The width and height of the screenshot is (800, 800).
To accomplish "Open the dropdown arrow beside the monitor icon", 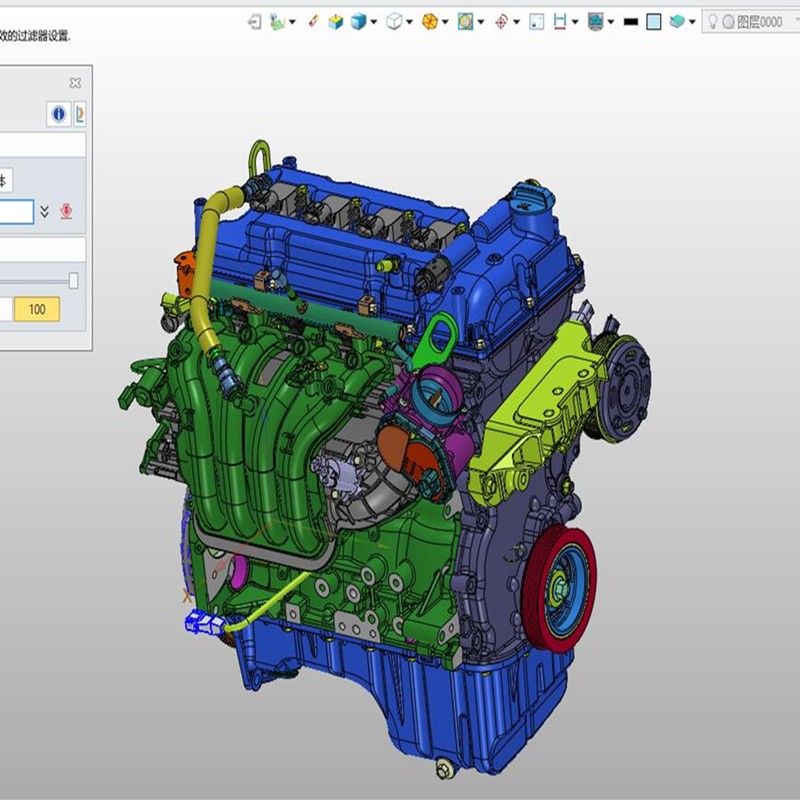I will pyautogui.click(x=610, y=21).
